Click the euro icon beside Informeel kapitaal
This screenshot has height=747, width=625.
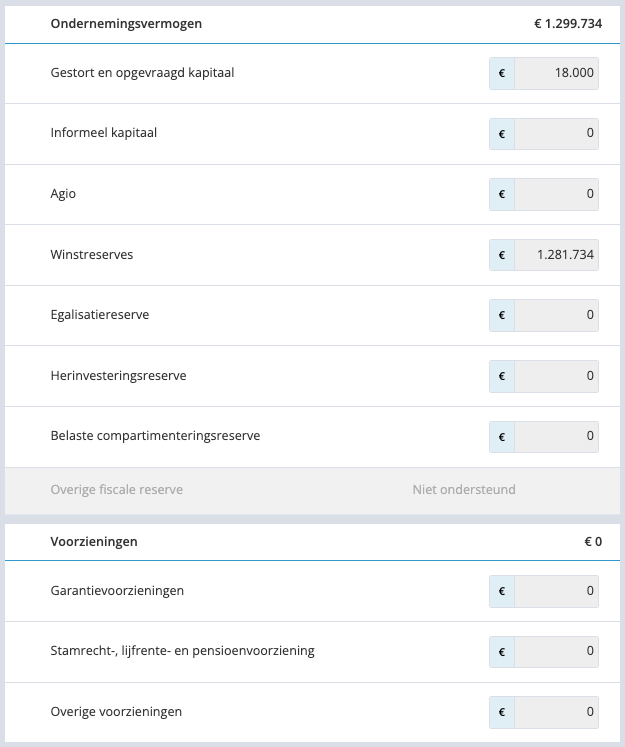[x=502, y=134]
